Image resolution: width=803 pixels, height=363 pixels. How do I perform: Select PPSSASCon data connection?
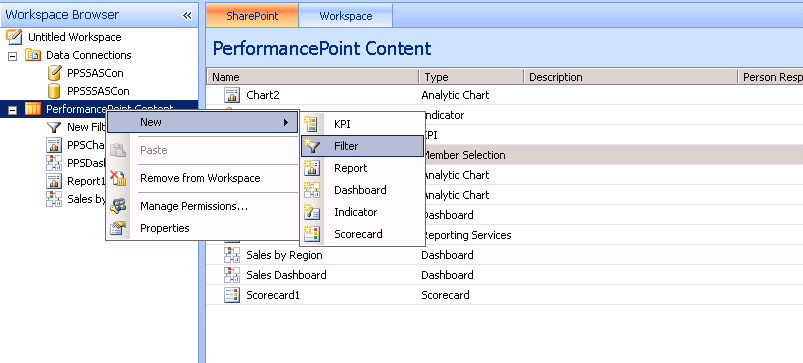(x=95, y=73)
